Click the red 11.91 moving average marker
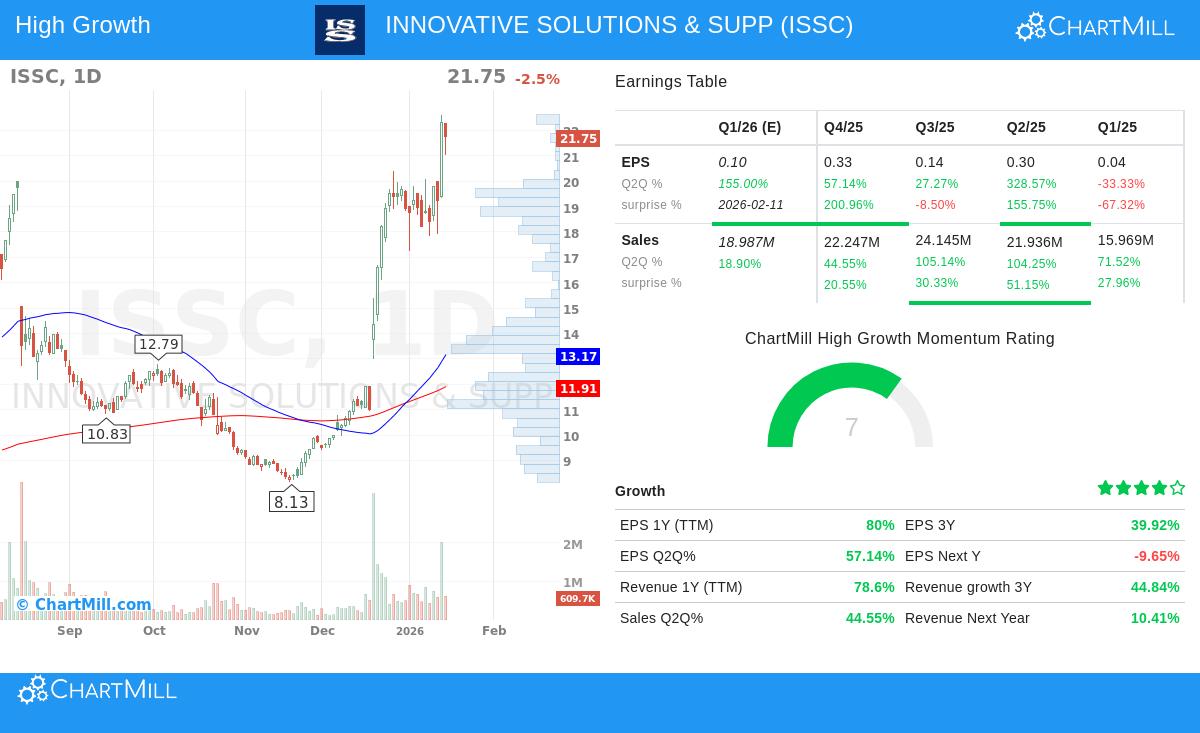Screen dimensions: 1200x733 pyautogui.click(x=578, y=389)
